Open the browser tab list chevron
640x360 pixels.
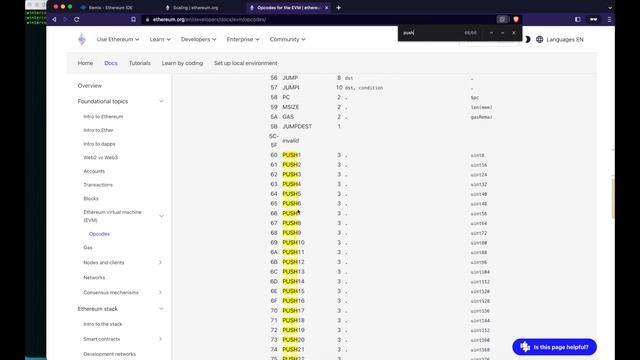pyautogui.click(x=610, y=7)
